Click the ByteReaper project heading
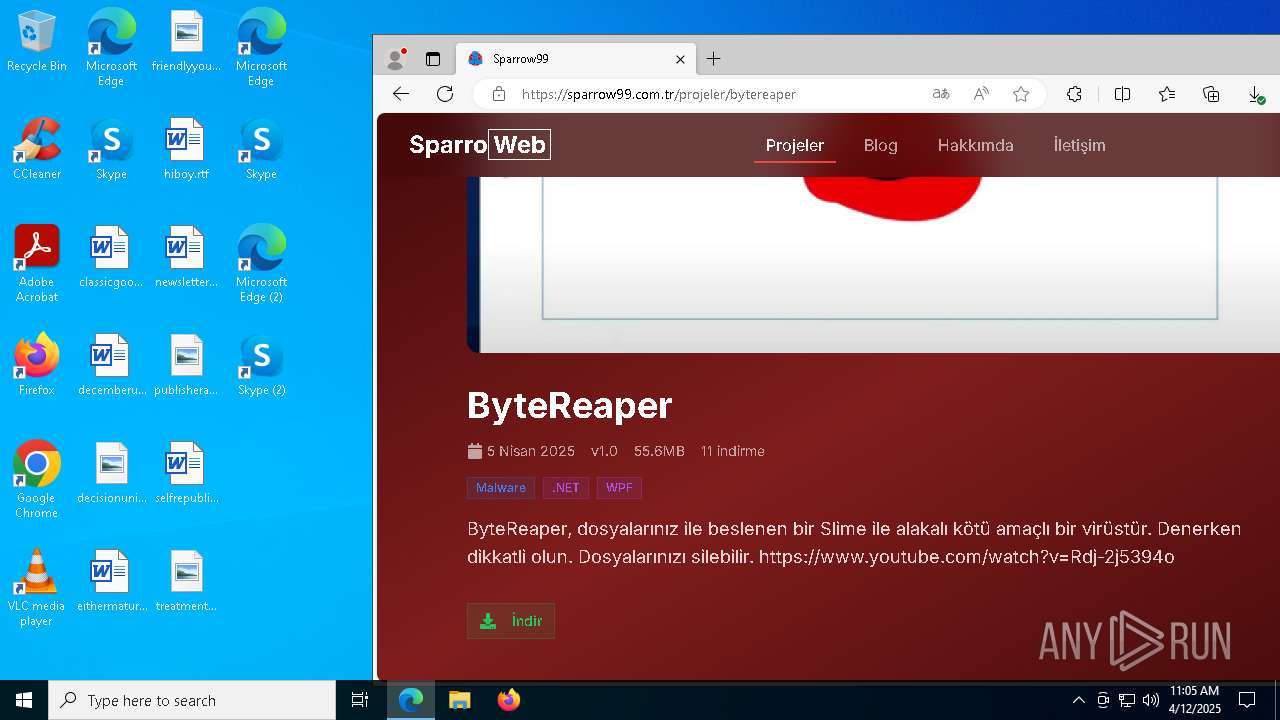The width and height of the screenshot is (1280, 720). point(570,405)
